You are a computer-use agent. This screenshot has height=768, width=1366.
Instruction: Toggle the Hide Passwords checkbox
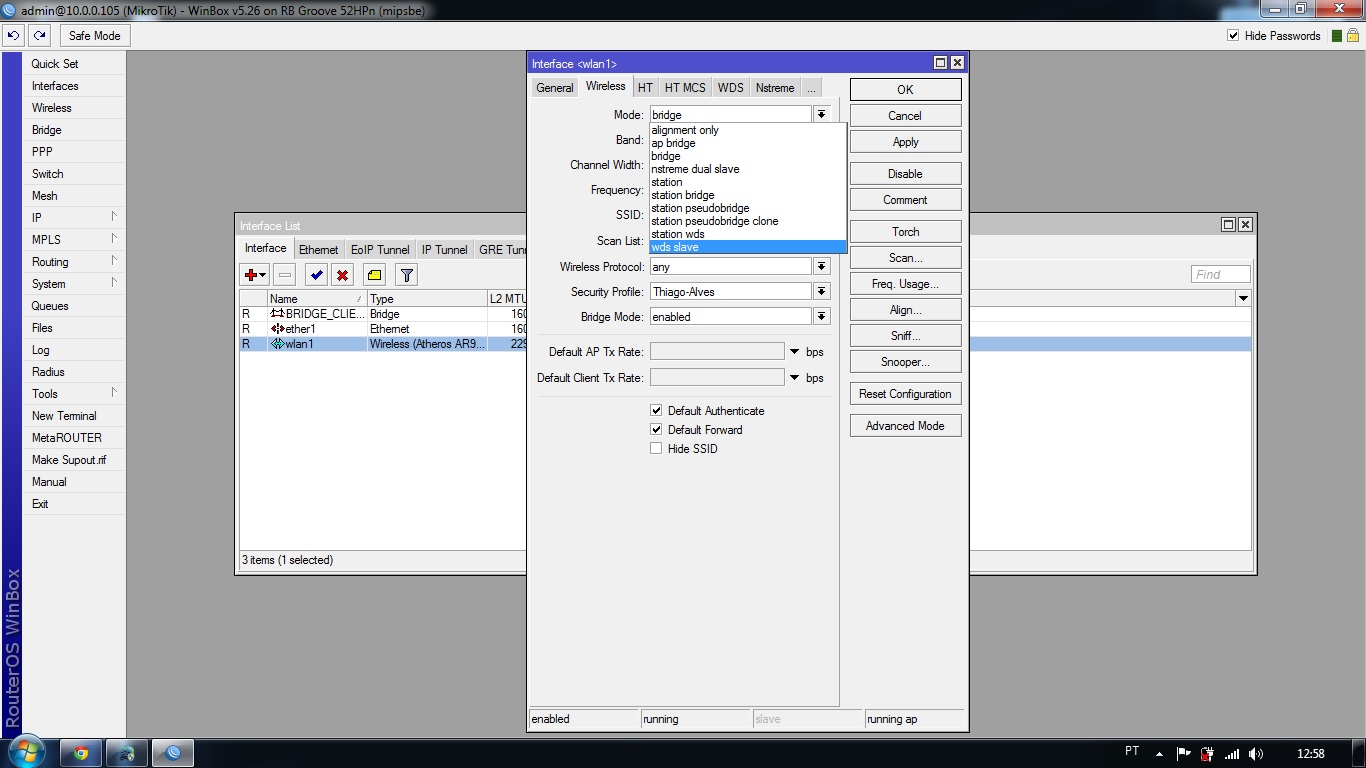1233,36
